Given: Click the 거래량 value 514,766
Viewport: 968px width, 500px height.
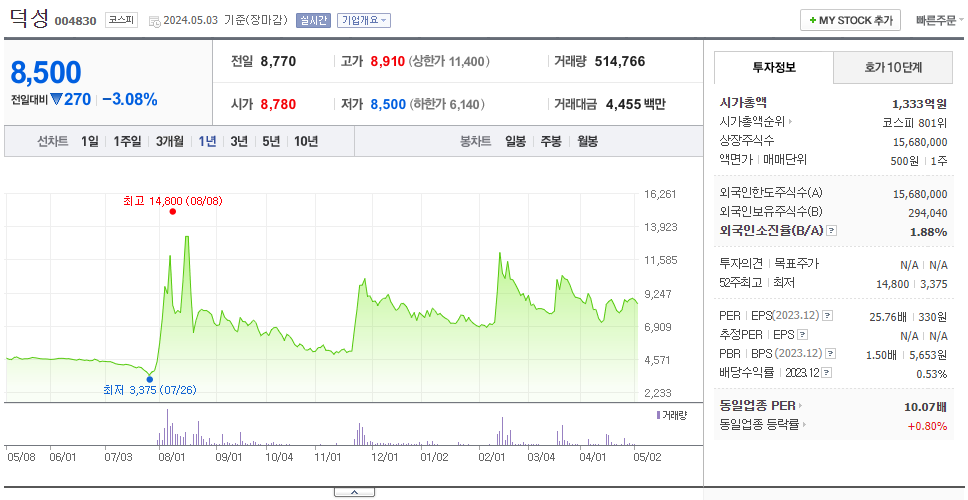Looking at the screenshot, I should tap(620, 61).
